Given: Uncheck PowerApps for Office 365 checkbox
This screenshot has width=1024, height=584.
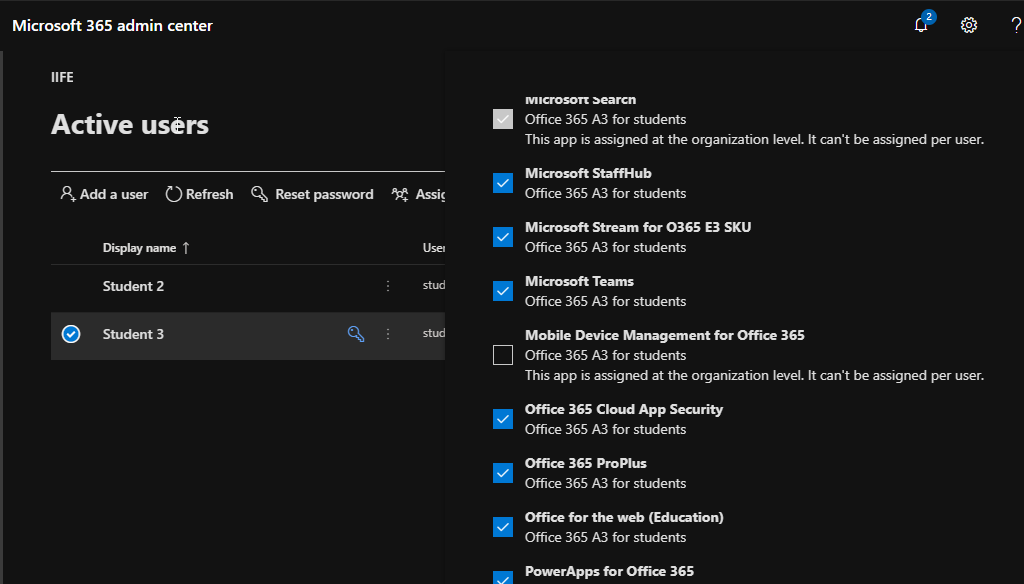Looking at the screenshot, I should point(503,577).
